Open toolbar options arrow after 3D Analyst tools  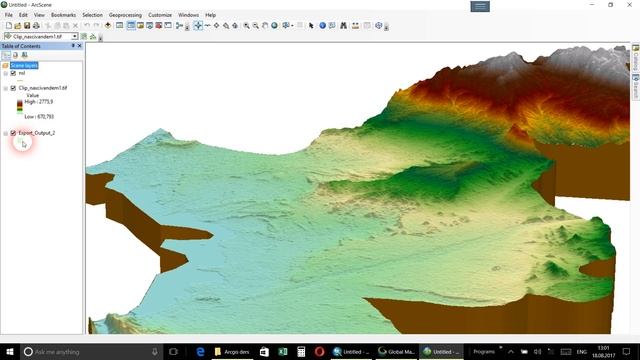(x=100, y=38)
